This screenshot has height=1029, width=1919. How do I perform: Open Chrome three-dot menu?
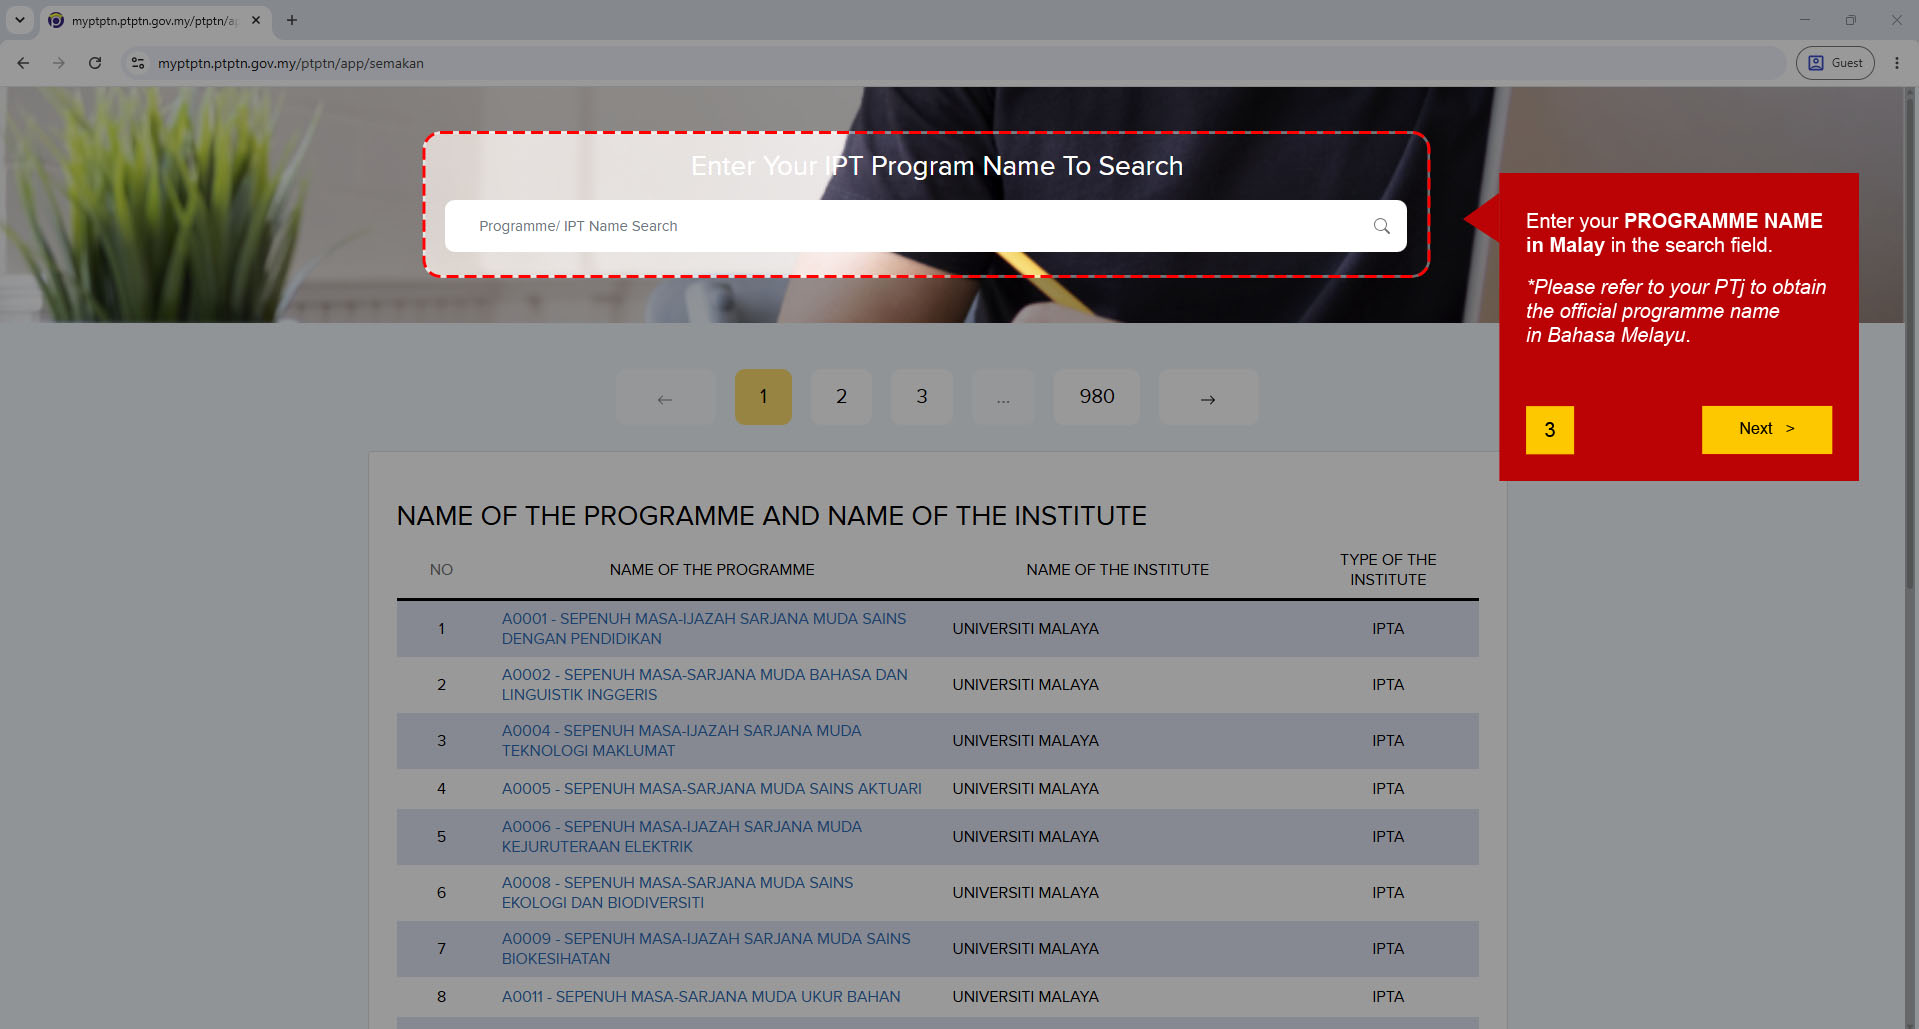1897,63
